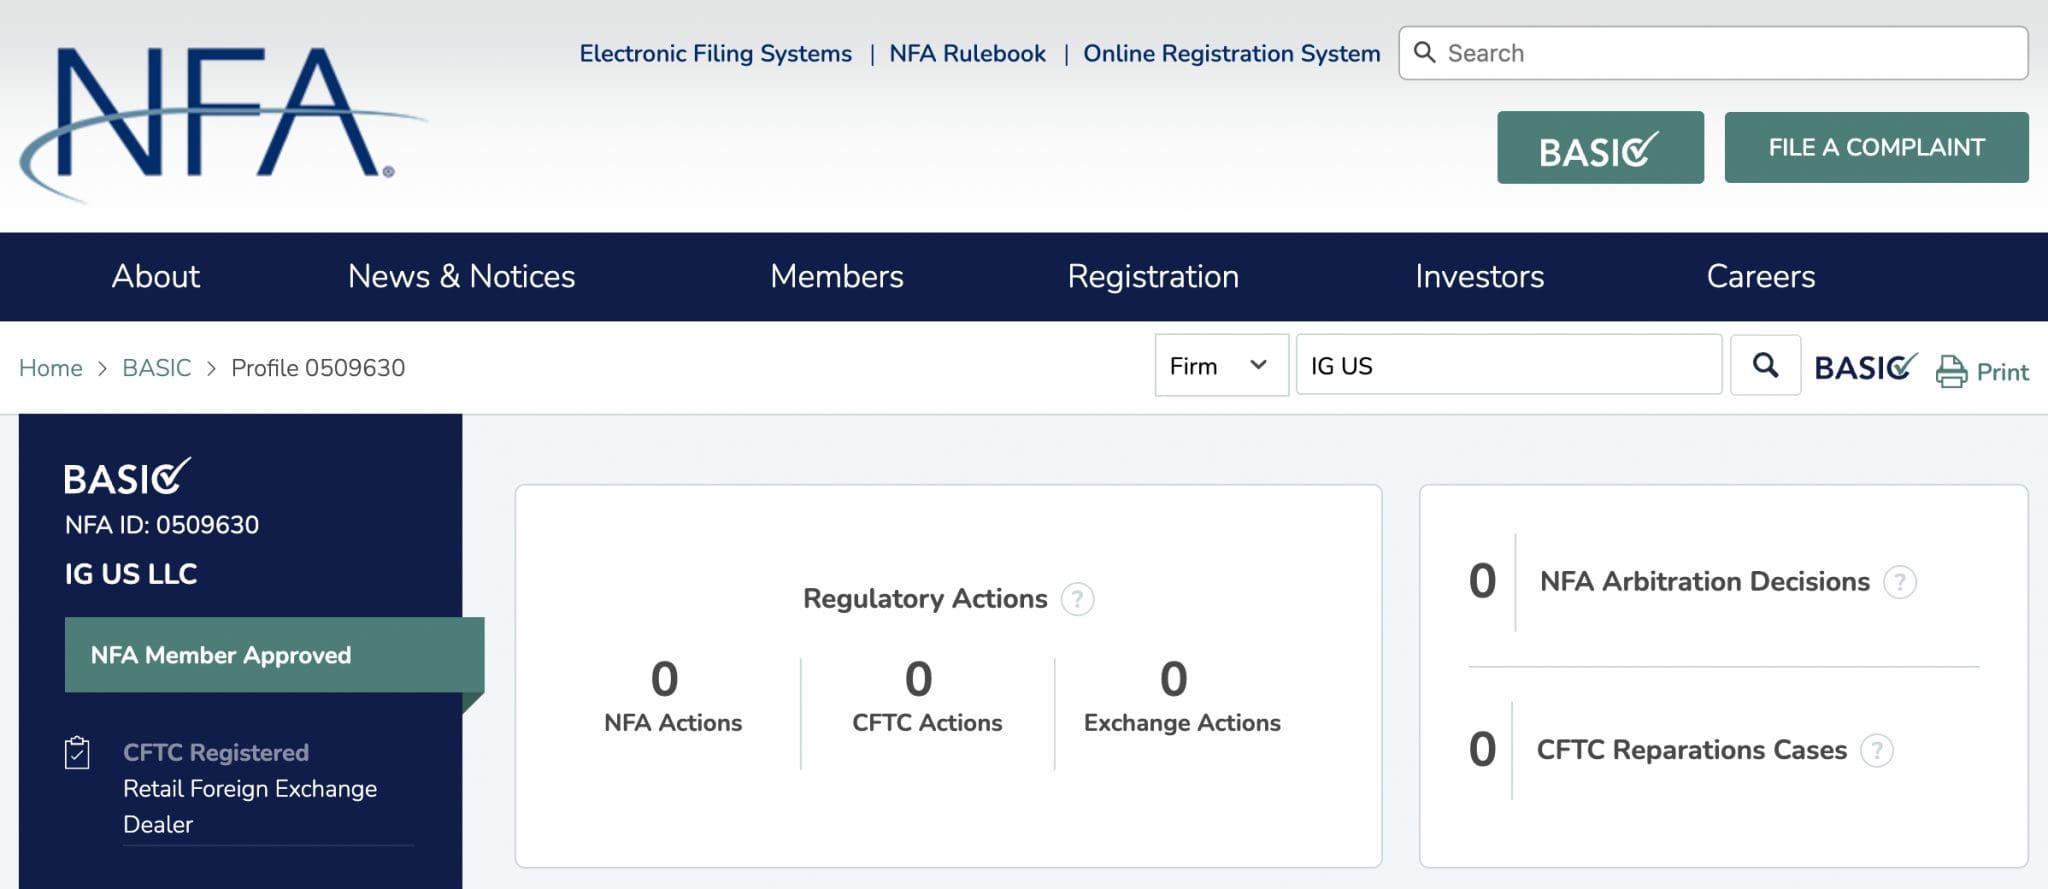Open help icon next to Regulatory Actions
The height and width of the screenshot is (889, 2048).
1077,599
